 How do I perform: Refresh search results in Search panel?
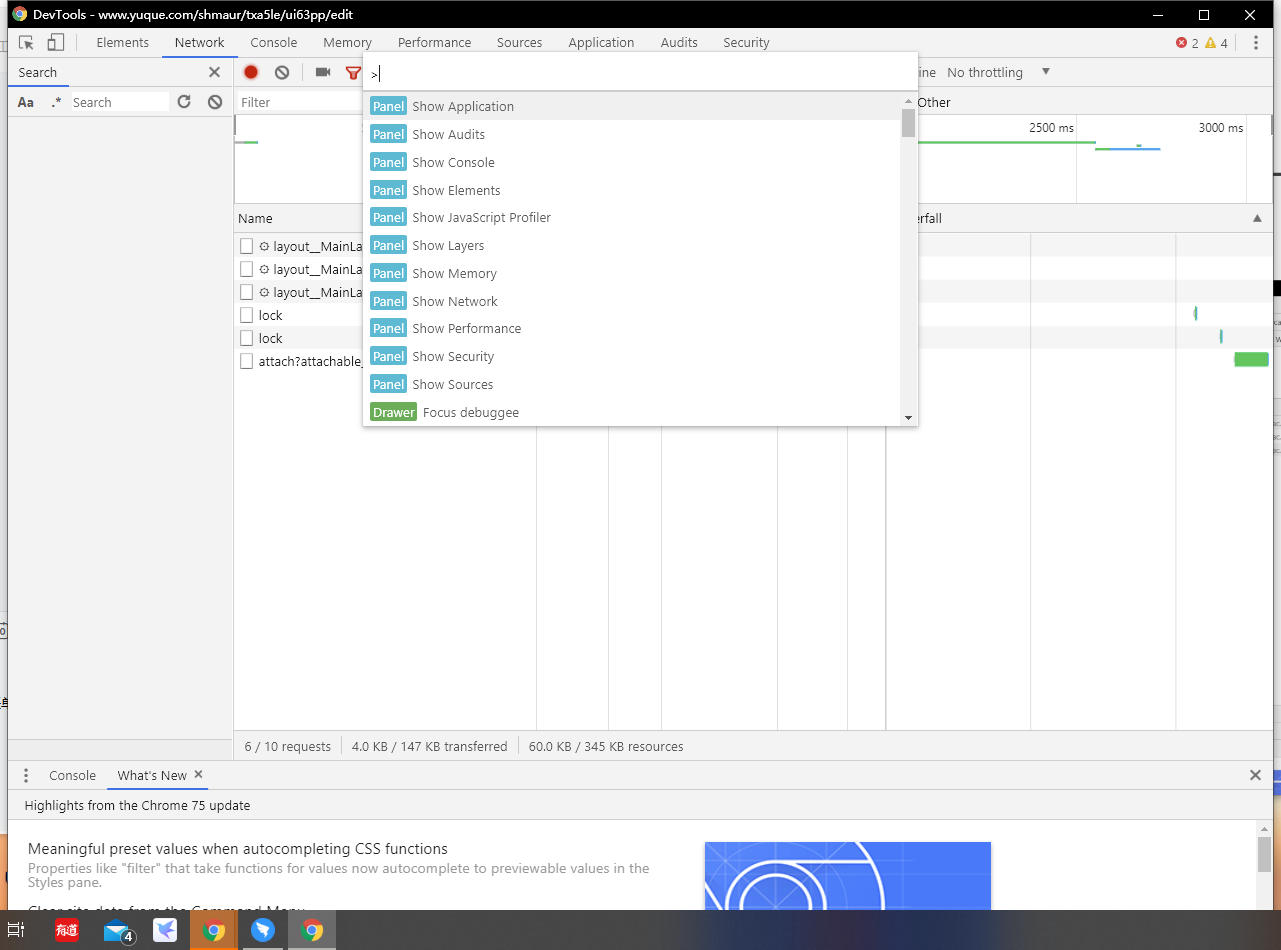pyautogui.click(x=184, y=102)
